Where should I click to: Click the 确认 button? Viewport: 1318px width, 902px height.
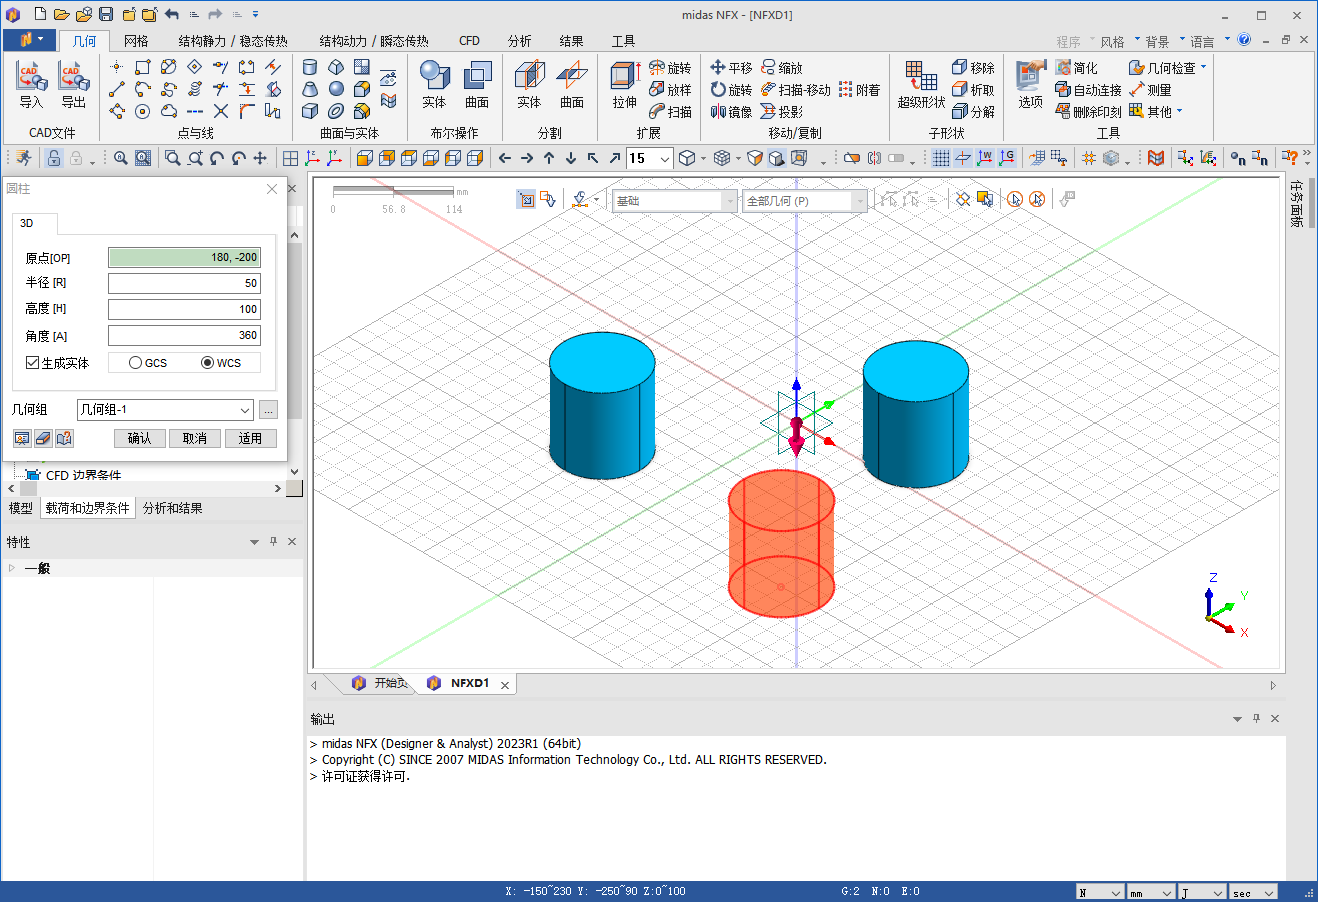[x=139, y=438]
